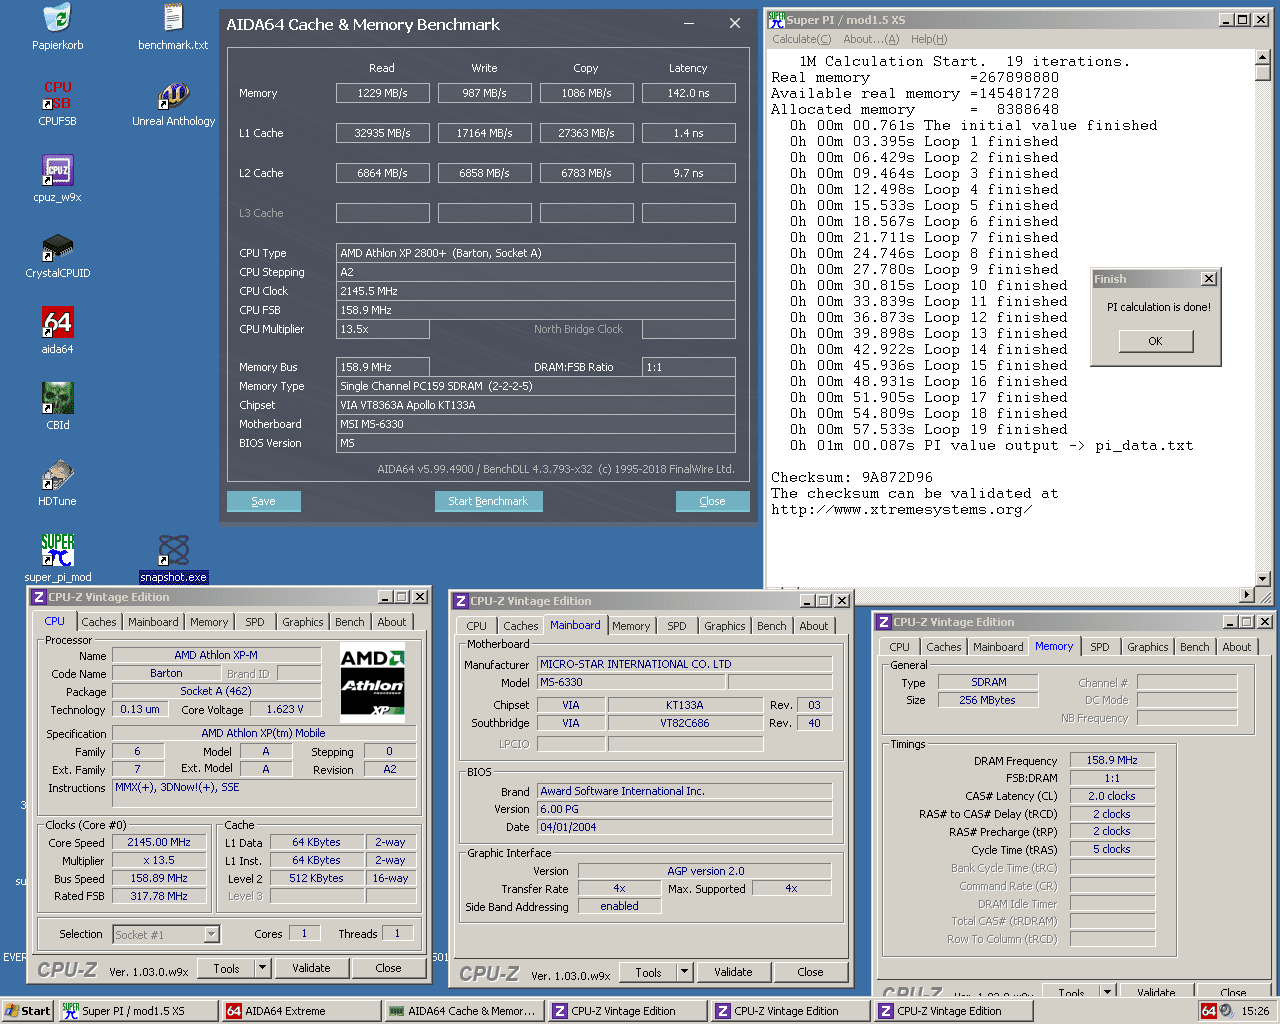This screenshot has height=1024, width=1280.
Task: Open Caches tab in CPU-Z Memory window
Action: (943, 647)
